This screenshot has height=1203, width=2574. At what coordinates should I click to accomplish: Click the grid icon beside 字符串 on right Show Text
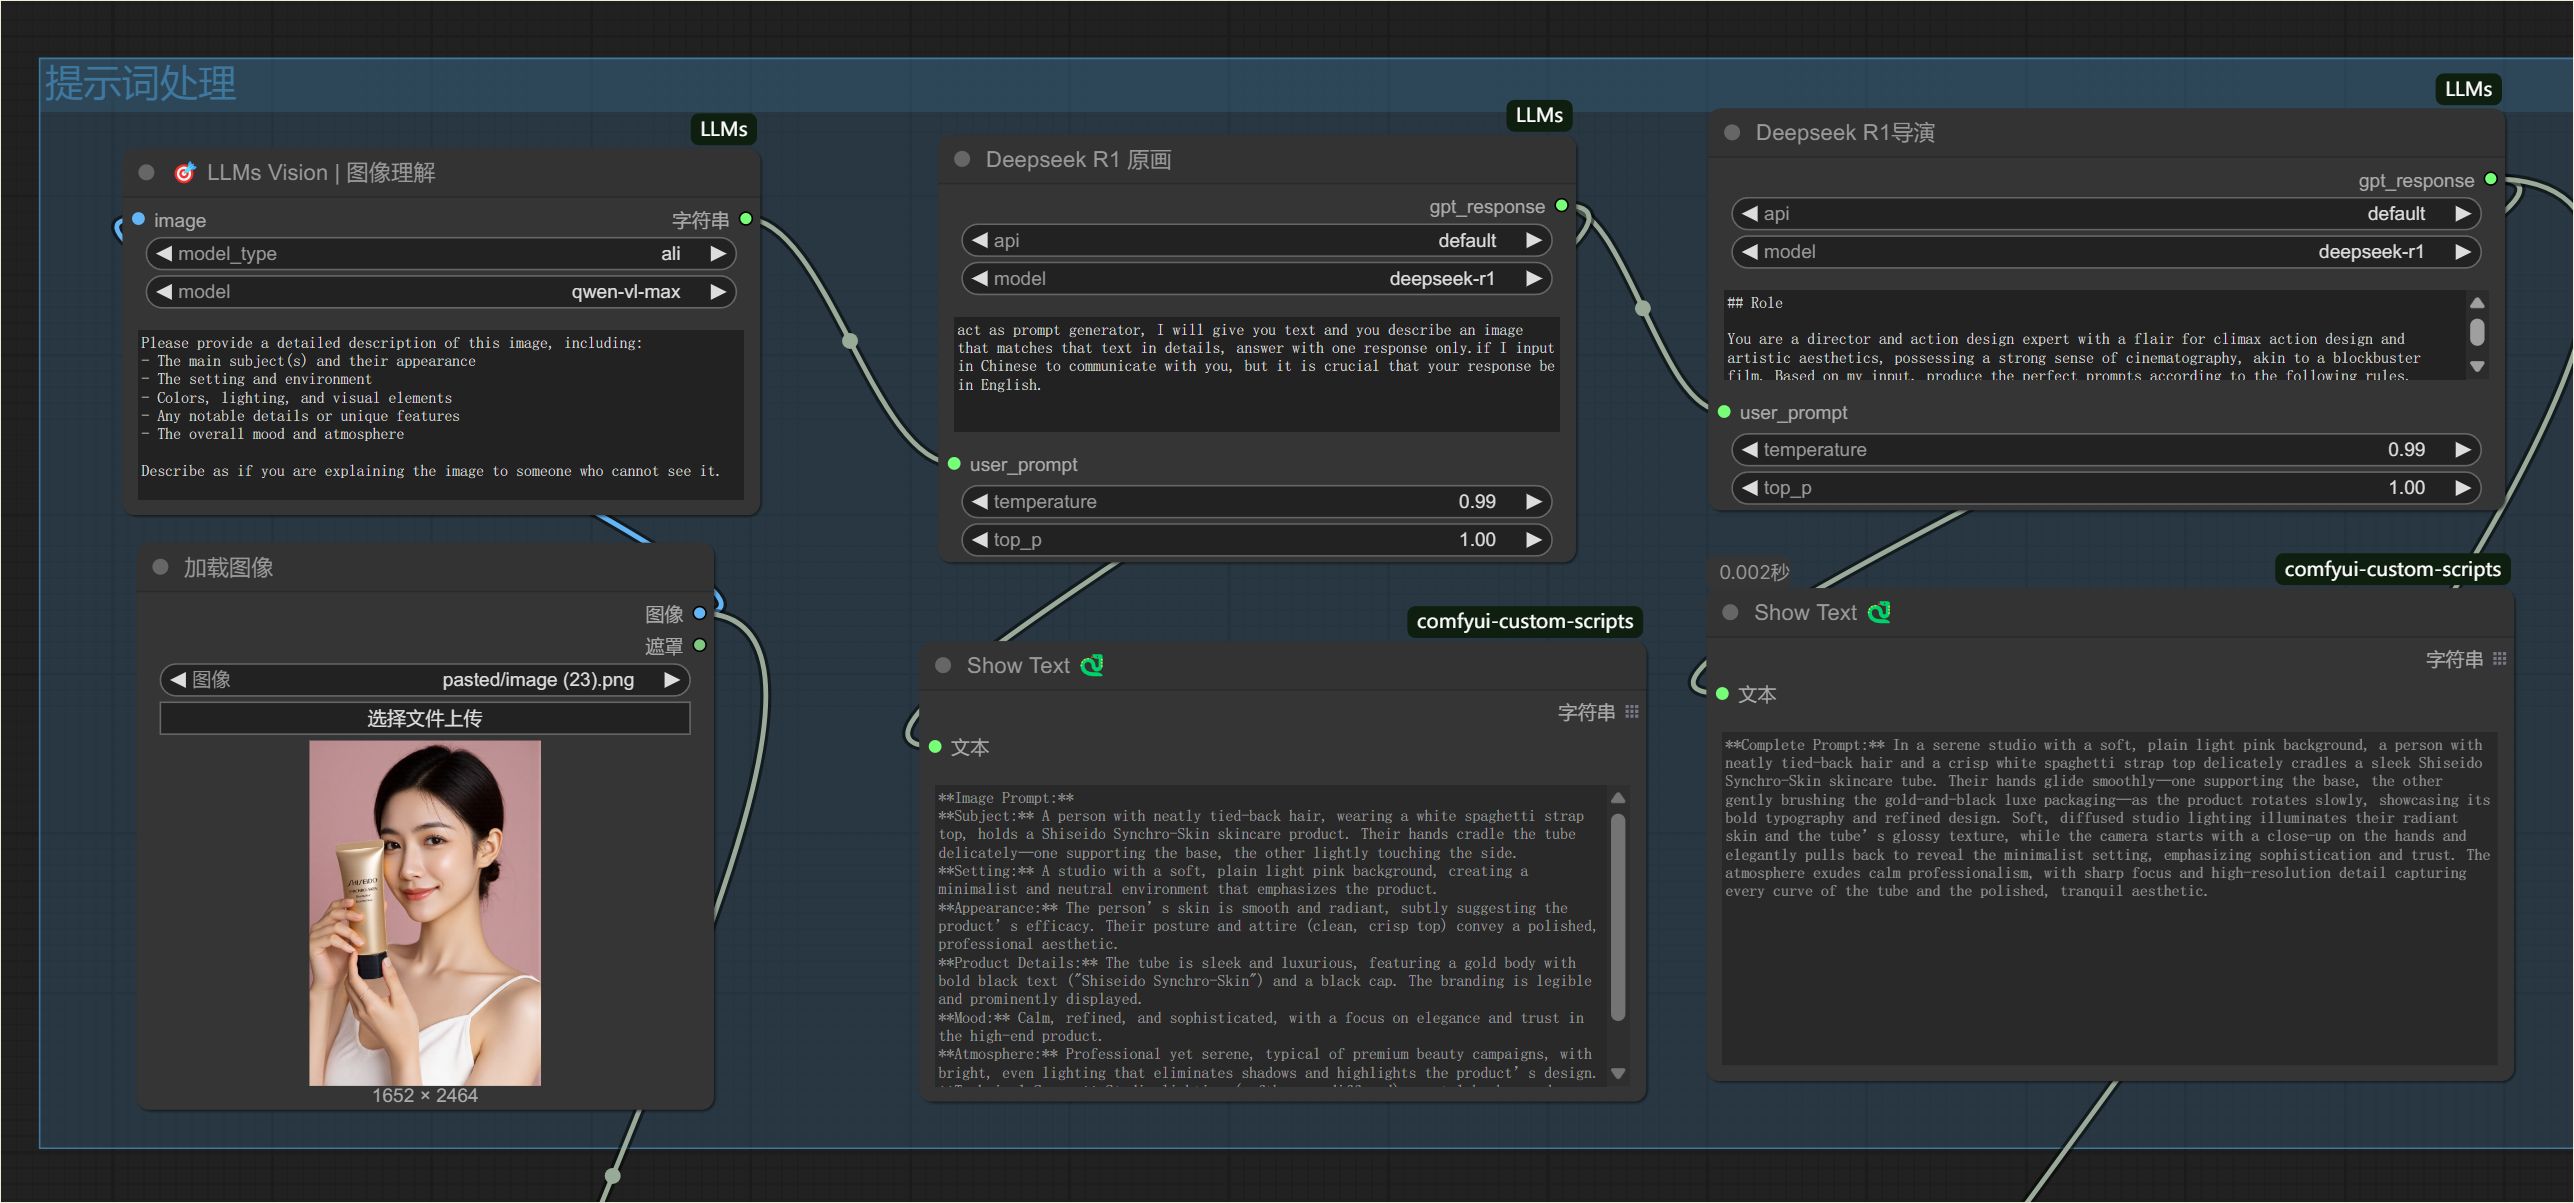point(2500,659)
